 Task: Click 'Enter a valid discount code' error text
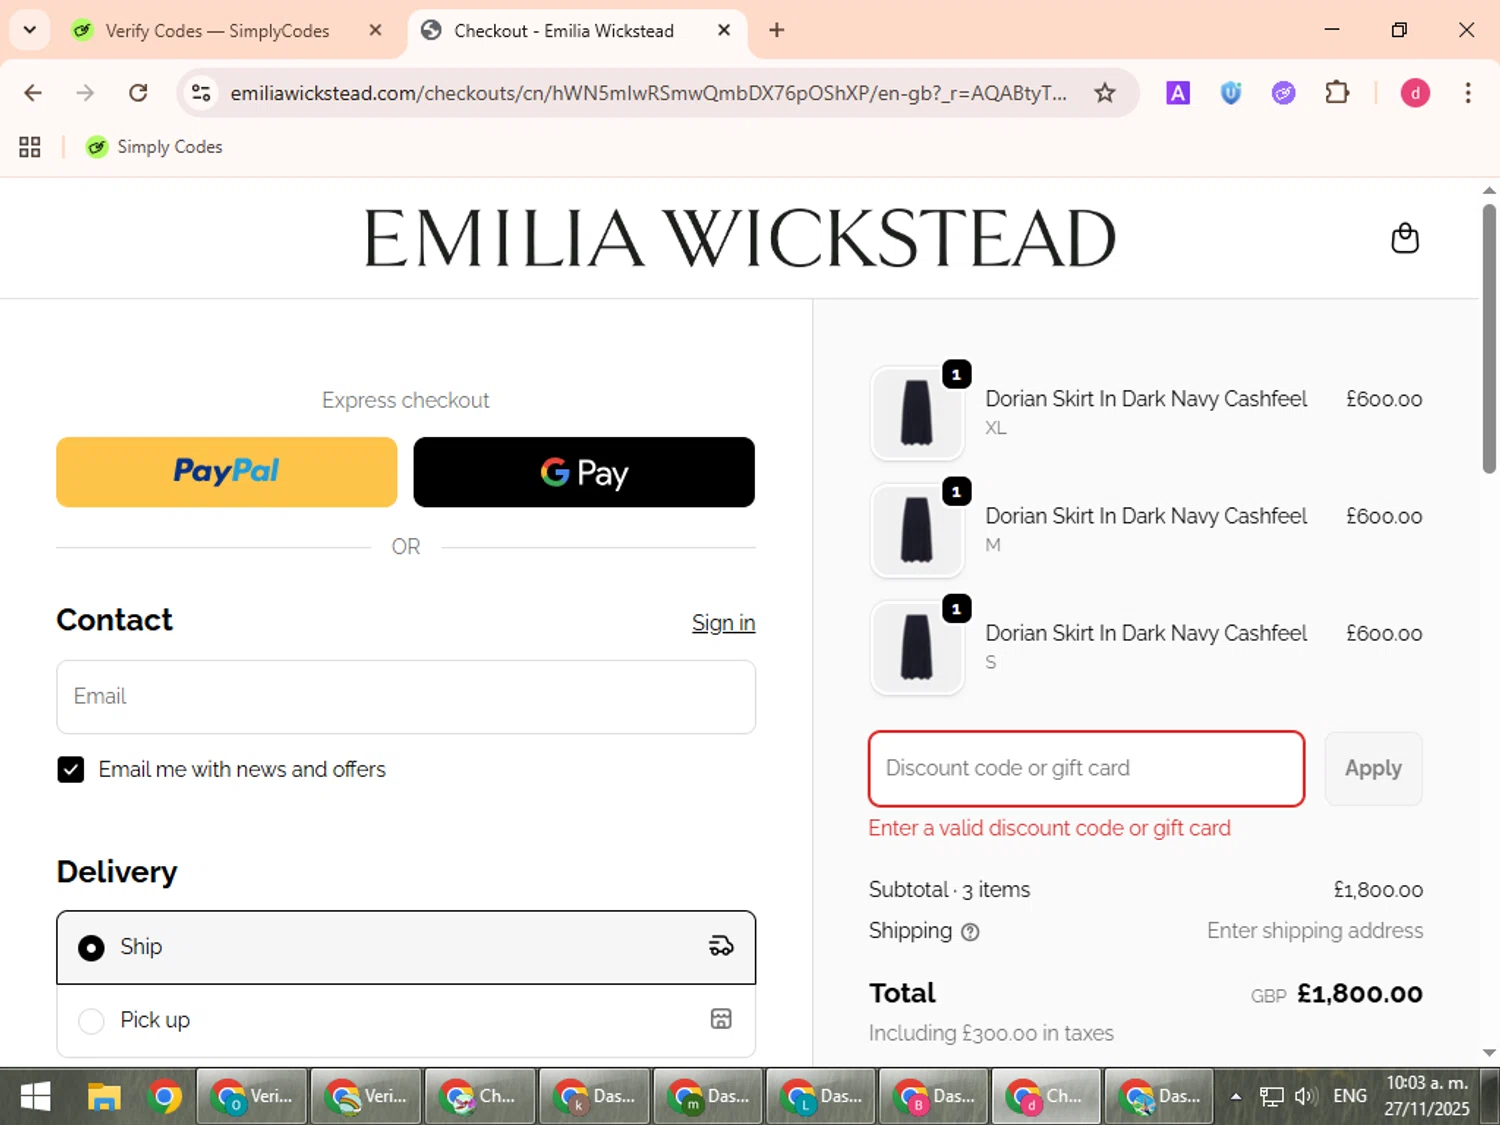(1050, 828)
